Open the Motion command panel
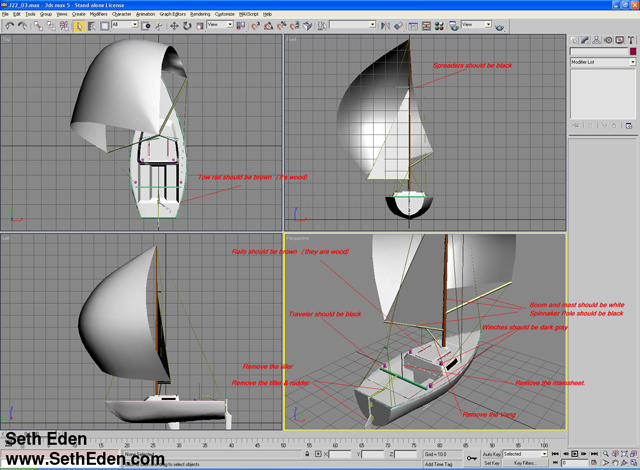 coord(609,39)
